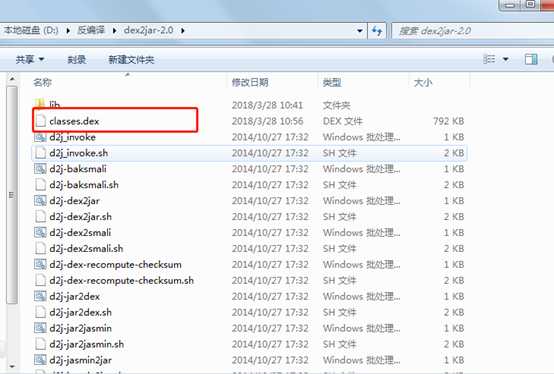Toggle the preview pane icon
The height and width of the screenshot is (374, 554).
click(x=531, y=59)
